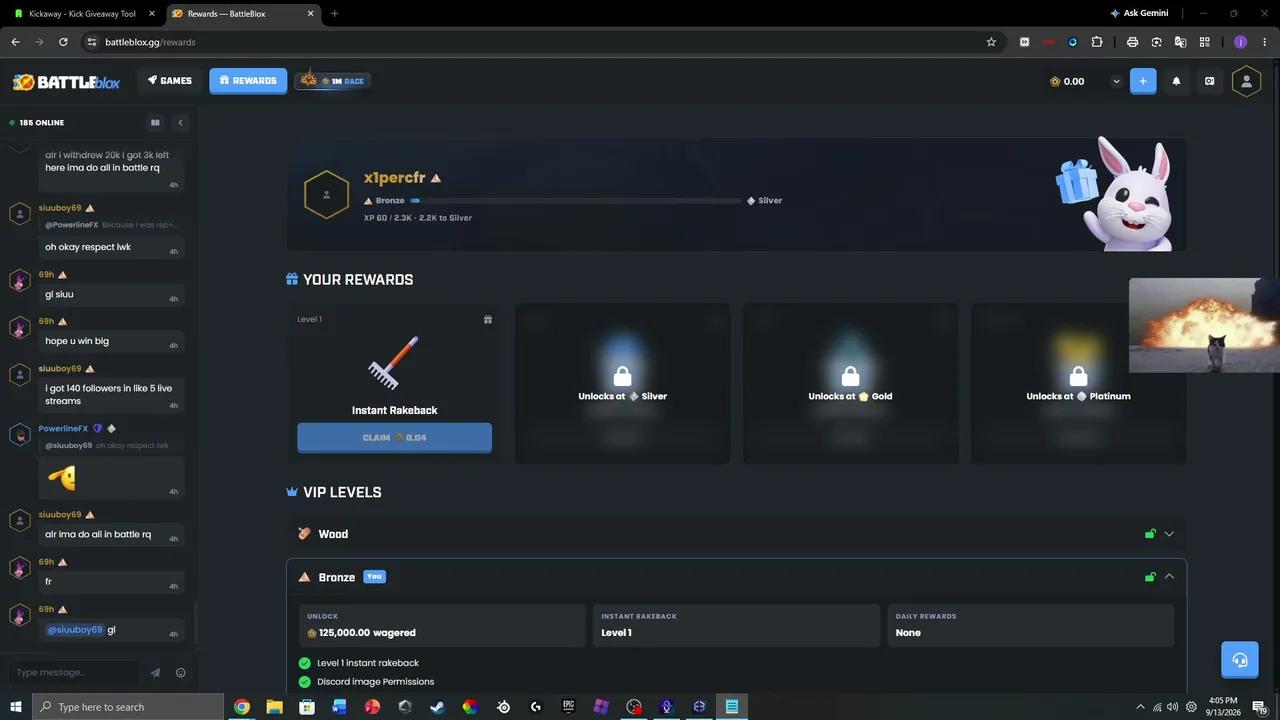Click x1percfr's hexagon avatar in profile banner
Image resolution: width=1280 pixels, height=720 pixels.
[x=326, y=194]
